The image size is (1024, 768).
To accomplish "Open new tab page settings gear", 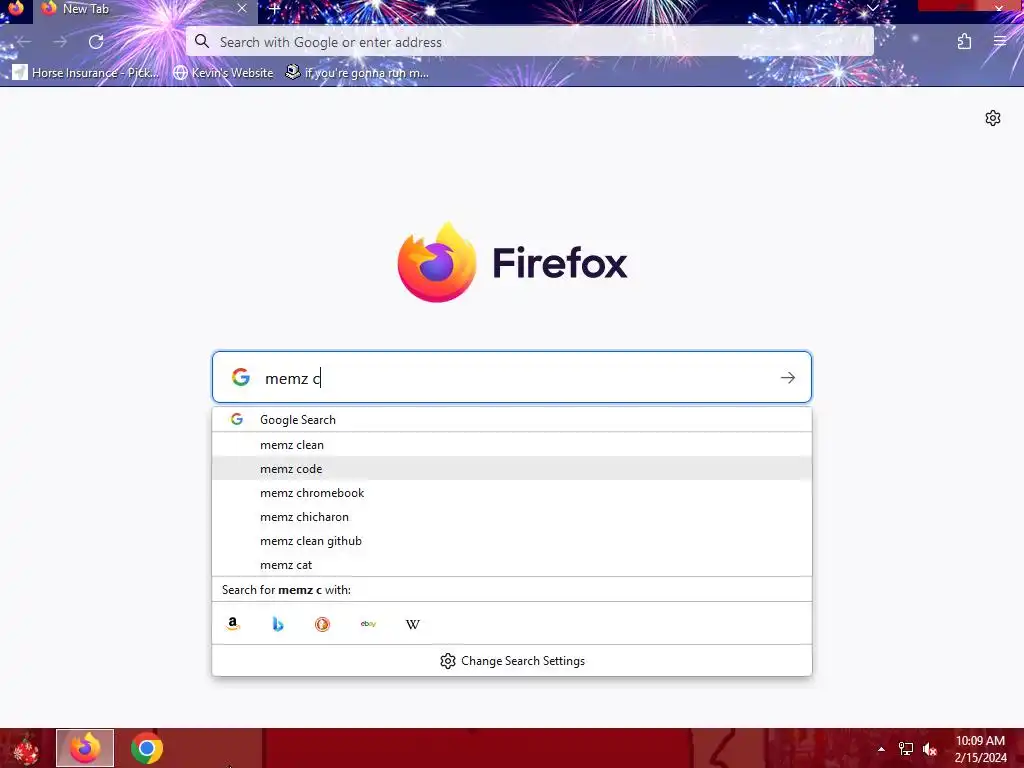I will [x=993, y=118].
